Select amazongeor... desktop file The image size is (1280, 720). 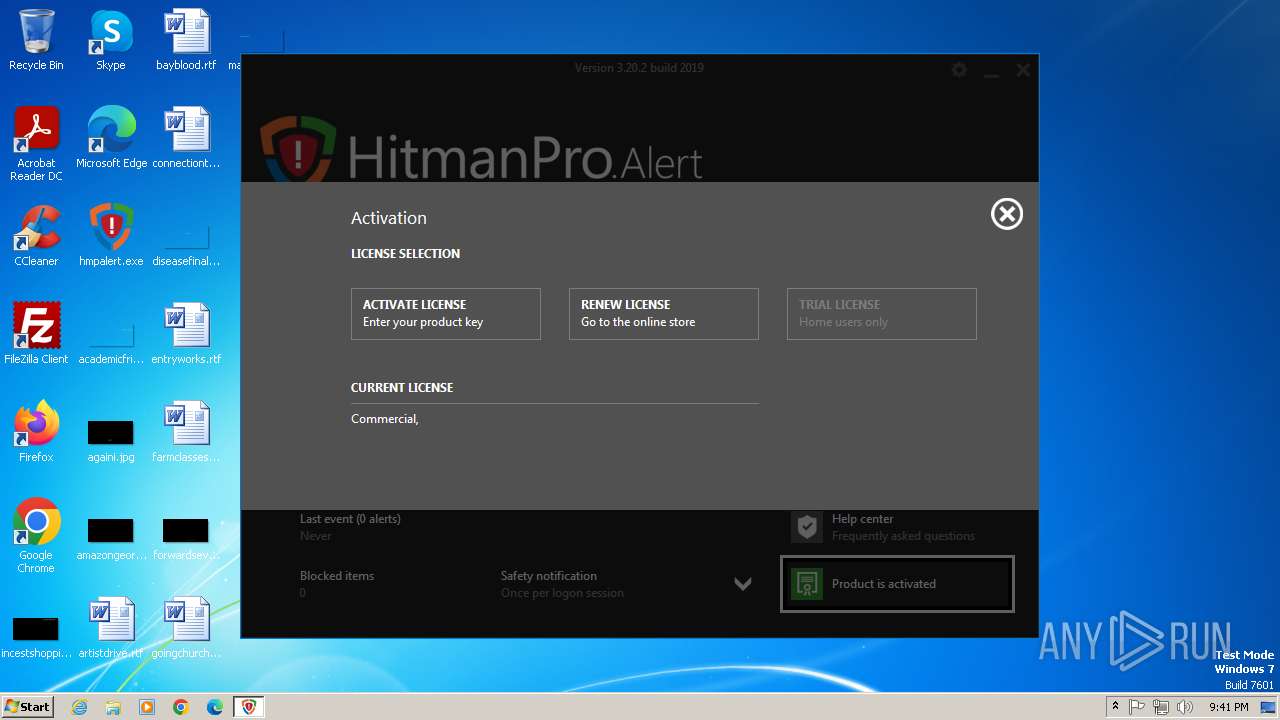[x=111, y=539]
